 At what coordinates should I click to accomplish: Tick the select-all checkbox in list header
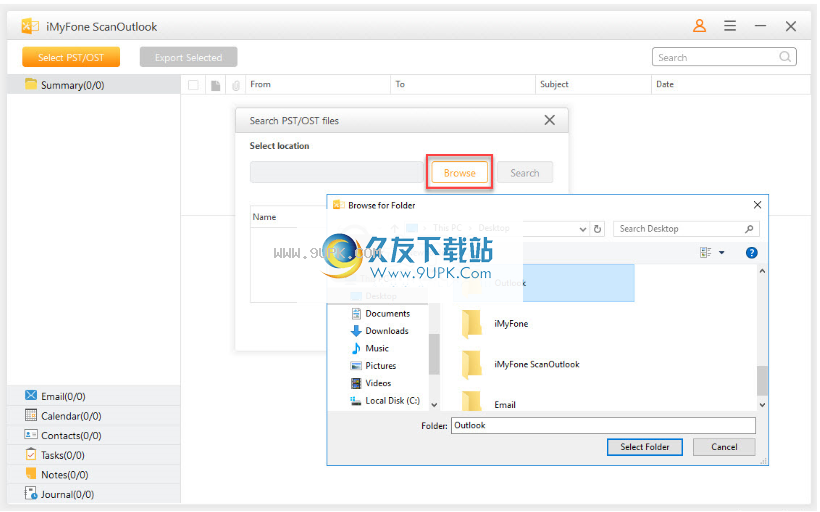tap(193, 85)
